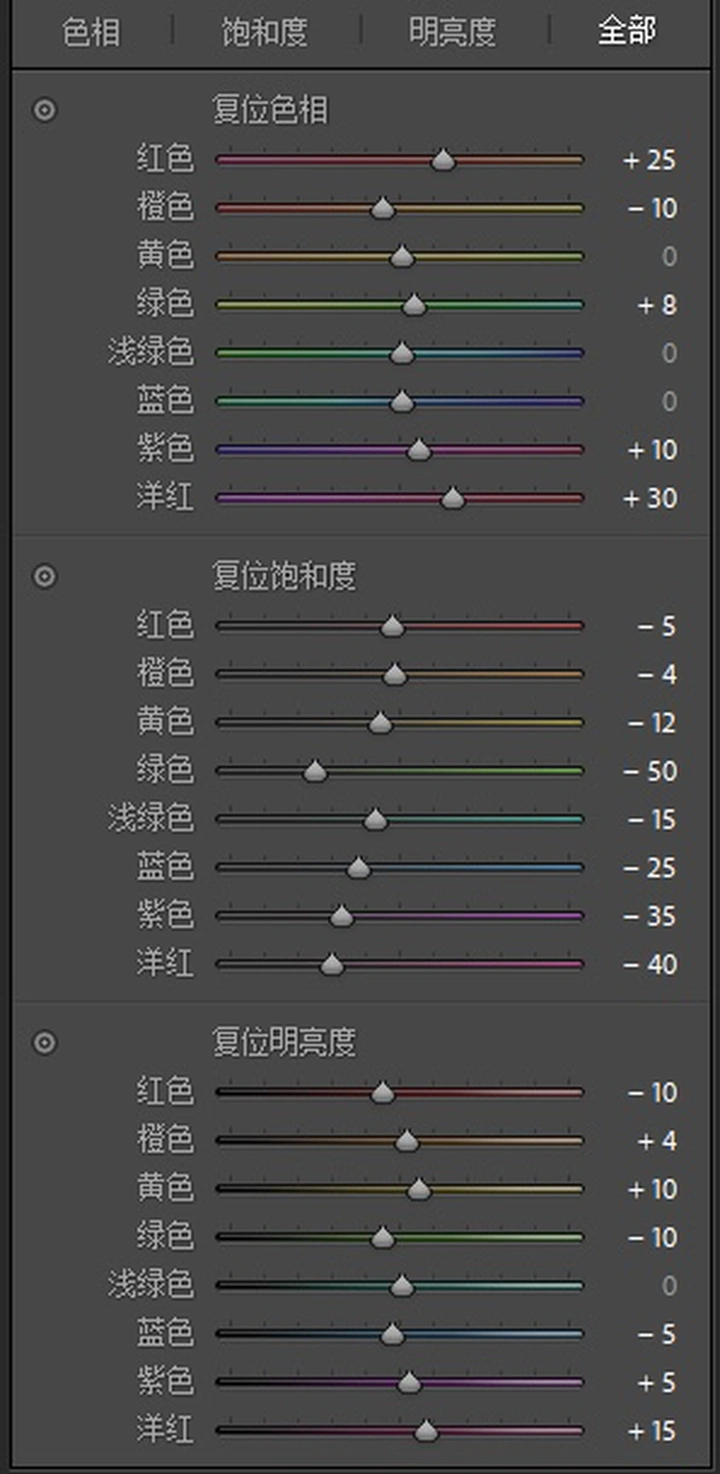720x1474 pixels.
Task: Click the hue 红色 value +25
Action: point(650,160)
